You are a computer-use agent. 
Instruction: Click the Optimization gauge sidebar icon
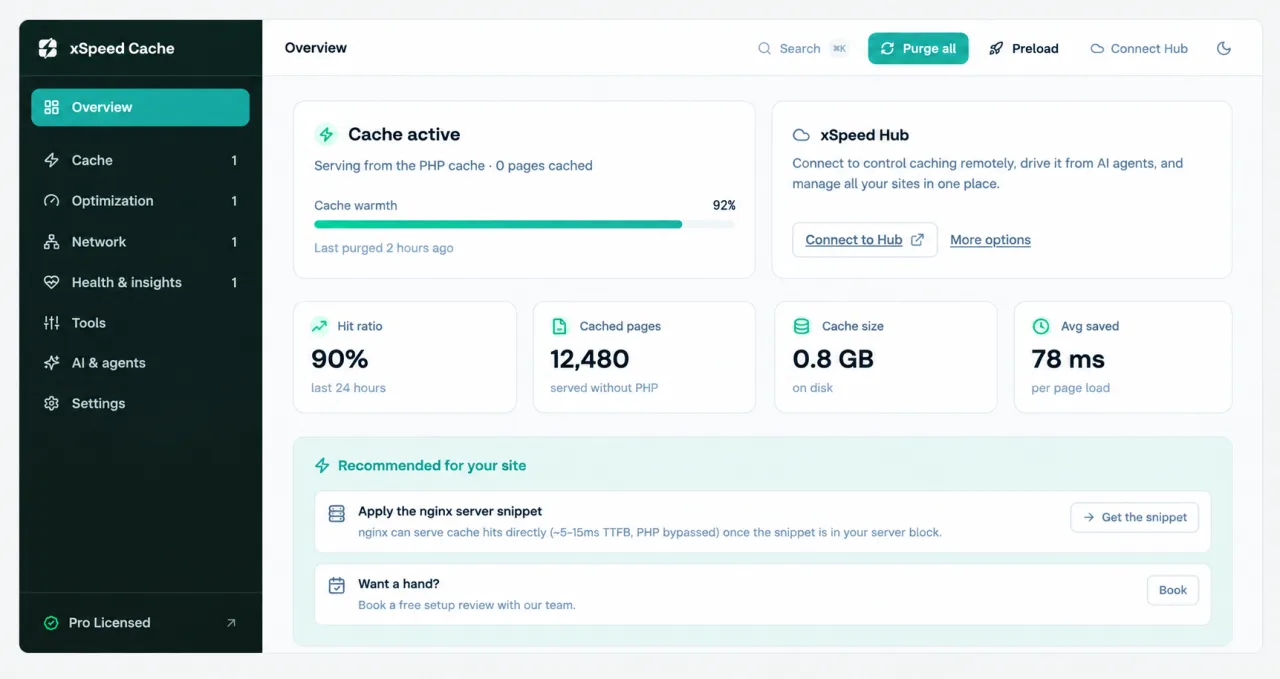click(52, 201)
